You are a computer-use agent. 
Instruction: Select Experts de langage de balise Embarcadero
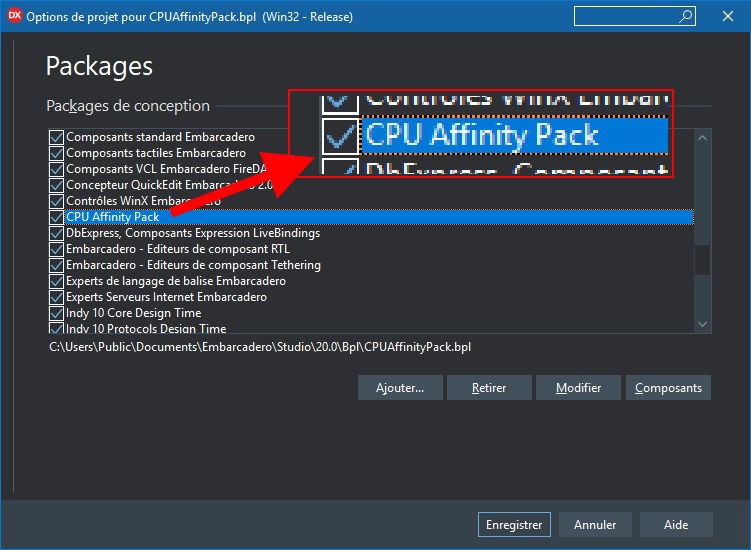(x=176, y=281)
